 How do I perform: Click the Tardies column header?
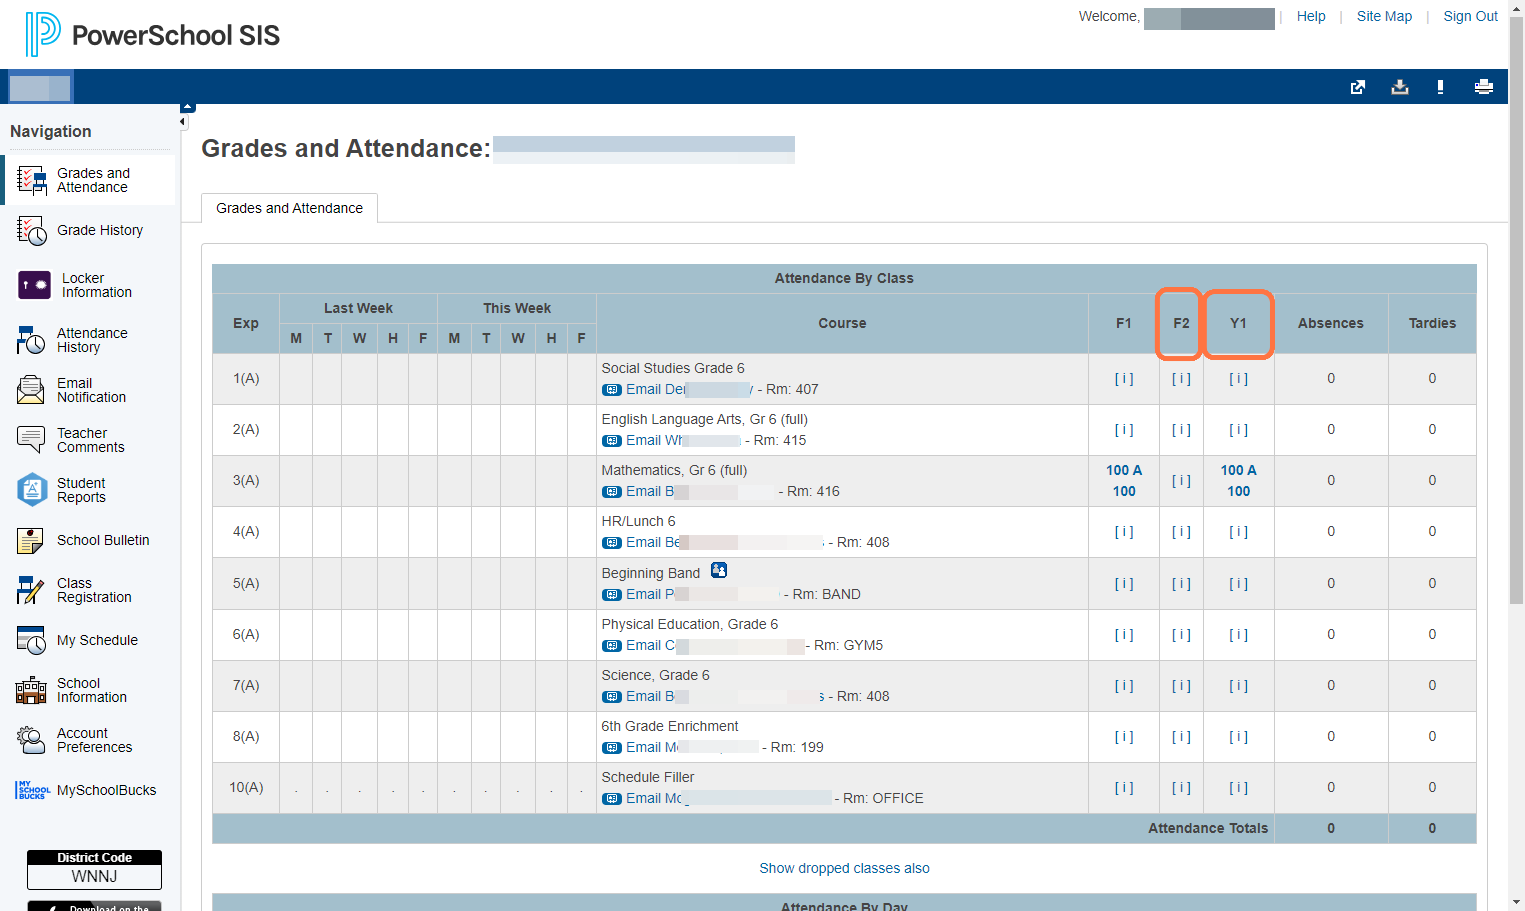pyautogui.click(x=1432, y=323)
